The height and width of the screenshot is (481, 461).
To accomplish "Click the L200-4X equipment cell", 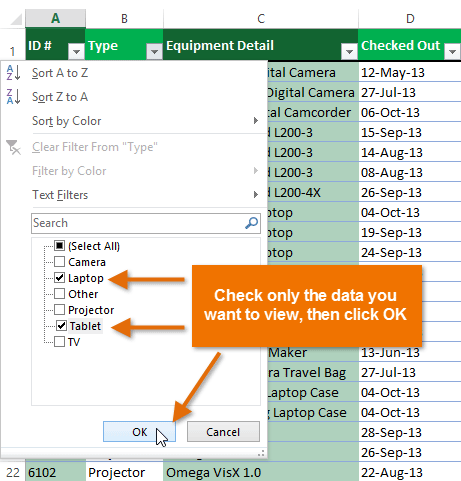I will (313, 192).
